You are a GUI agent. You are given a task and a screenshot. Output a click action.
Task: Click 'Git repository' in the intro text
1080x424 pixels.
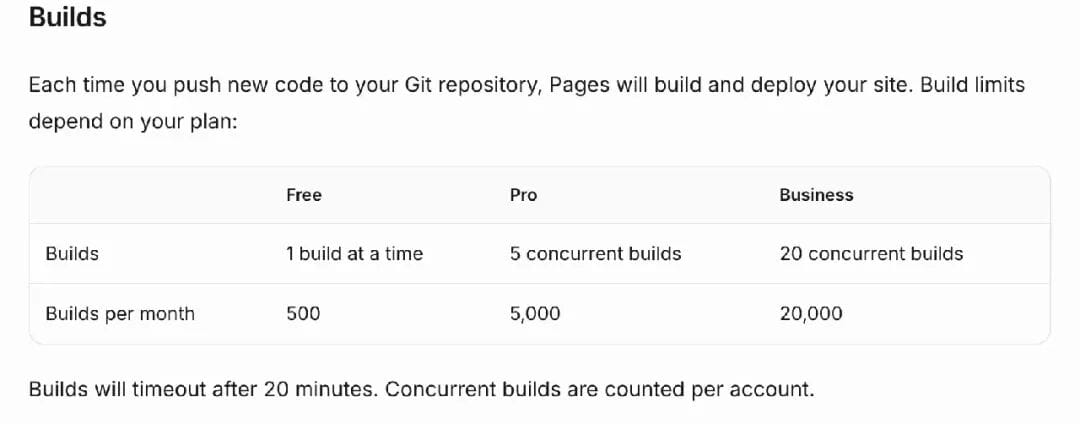click(472, 85)
